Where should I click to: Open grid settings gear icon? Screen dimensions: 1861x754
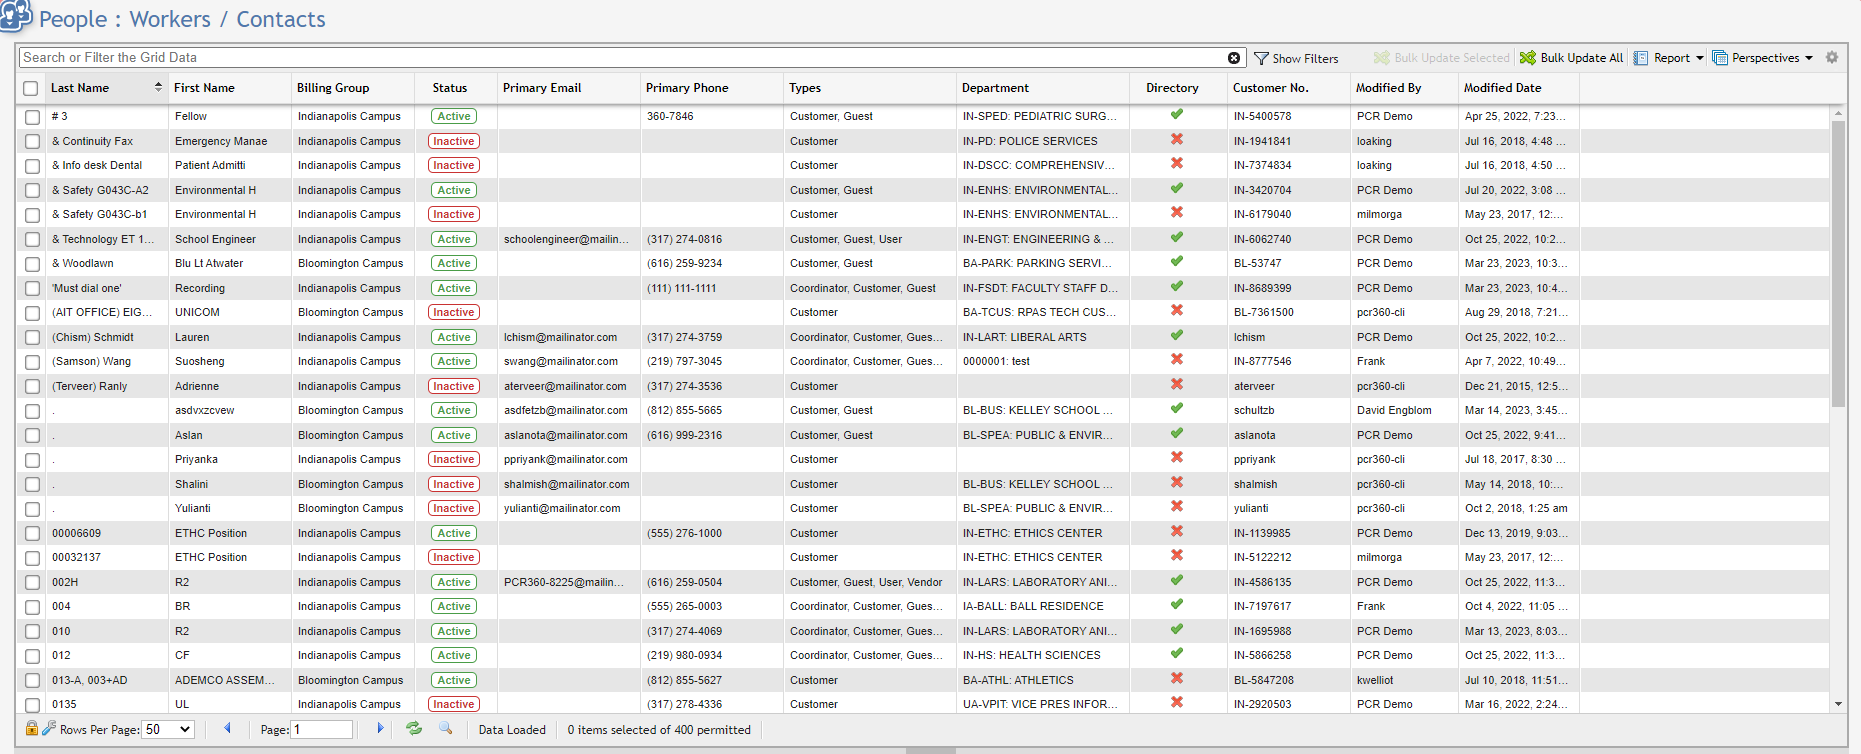coord(1832,58)
